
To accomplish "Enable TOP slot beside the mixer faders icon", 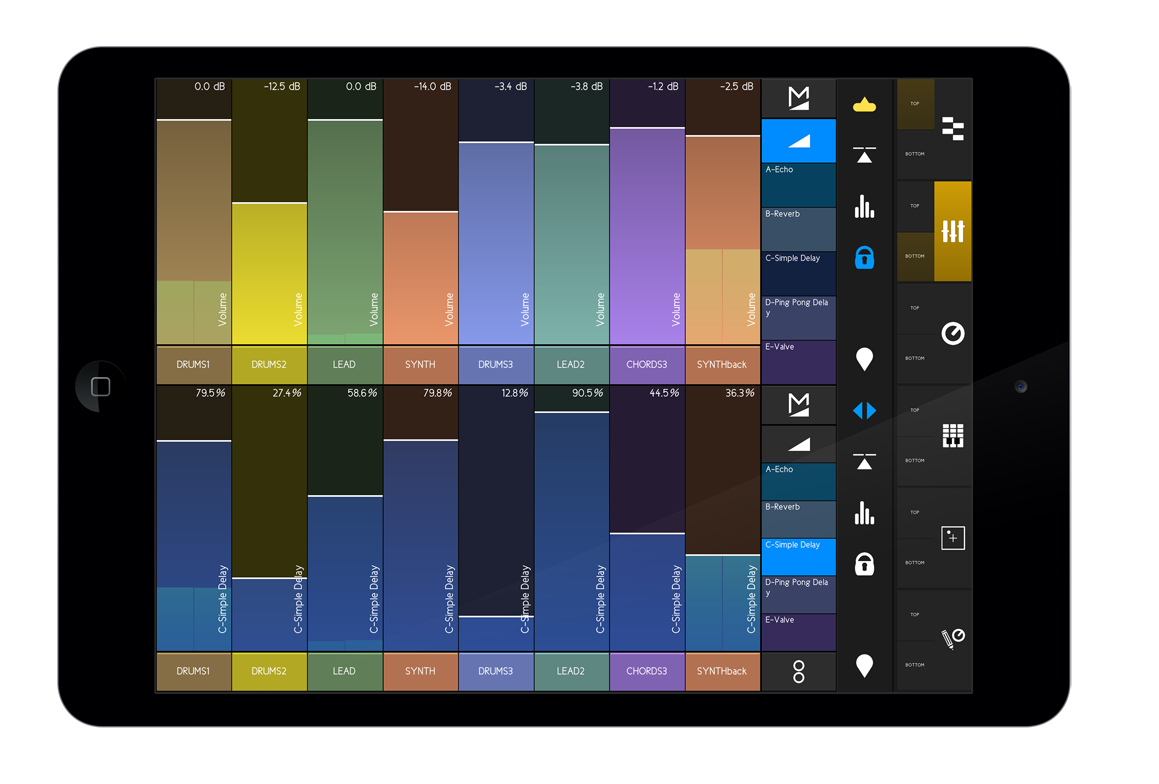I will 915,206.
